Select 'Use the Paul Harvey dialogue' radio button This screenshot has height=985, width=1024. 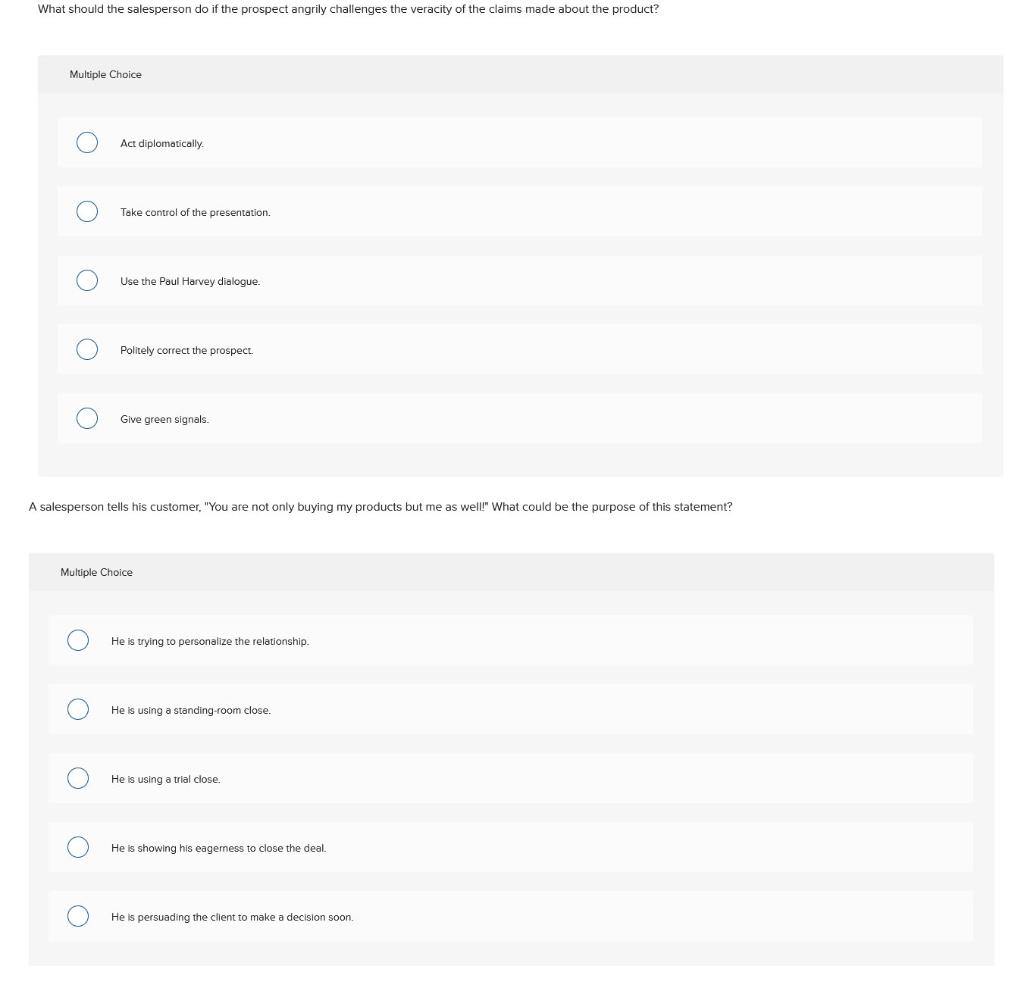tap(87, 281)
